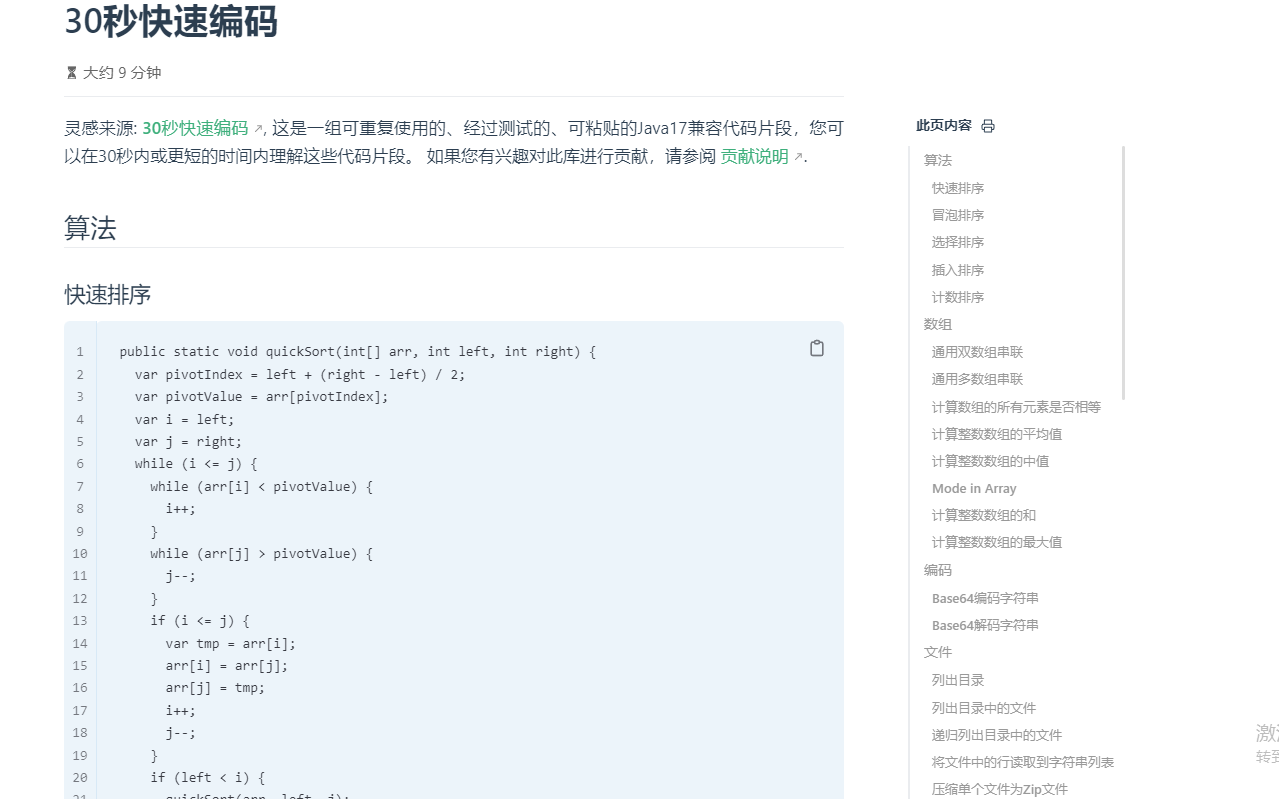Click the page title 30秒快速编码
Image resolution: width=1279 pixels, height=799 pixels.
coord(171,21)
